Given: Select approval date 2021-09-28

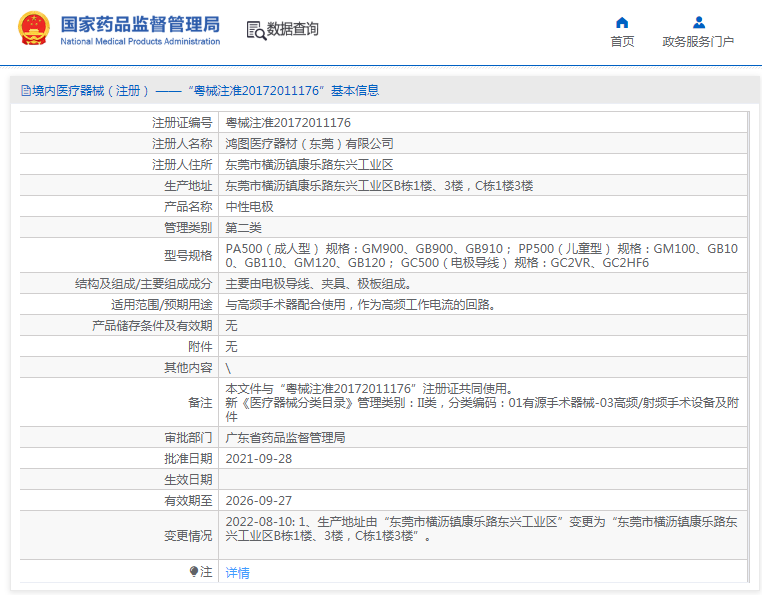Looking at the screenshot, I should [x=259, y=458].
